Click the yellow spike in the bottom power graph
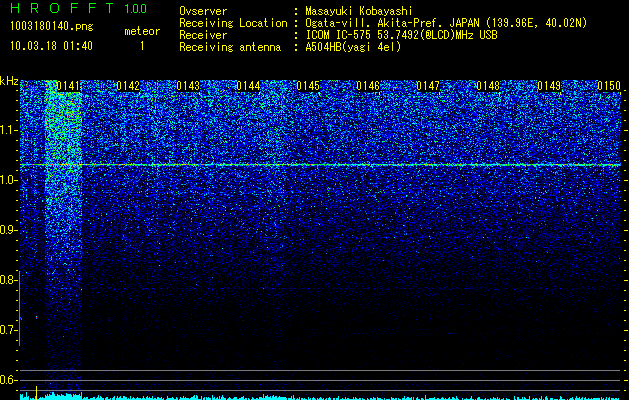The width and height of the screenshot is (629, 400). click(x=37, y=393)
